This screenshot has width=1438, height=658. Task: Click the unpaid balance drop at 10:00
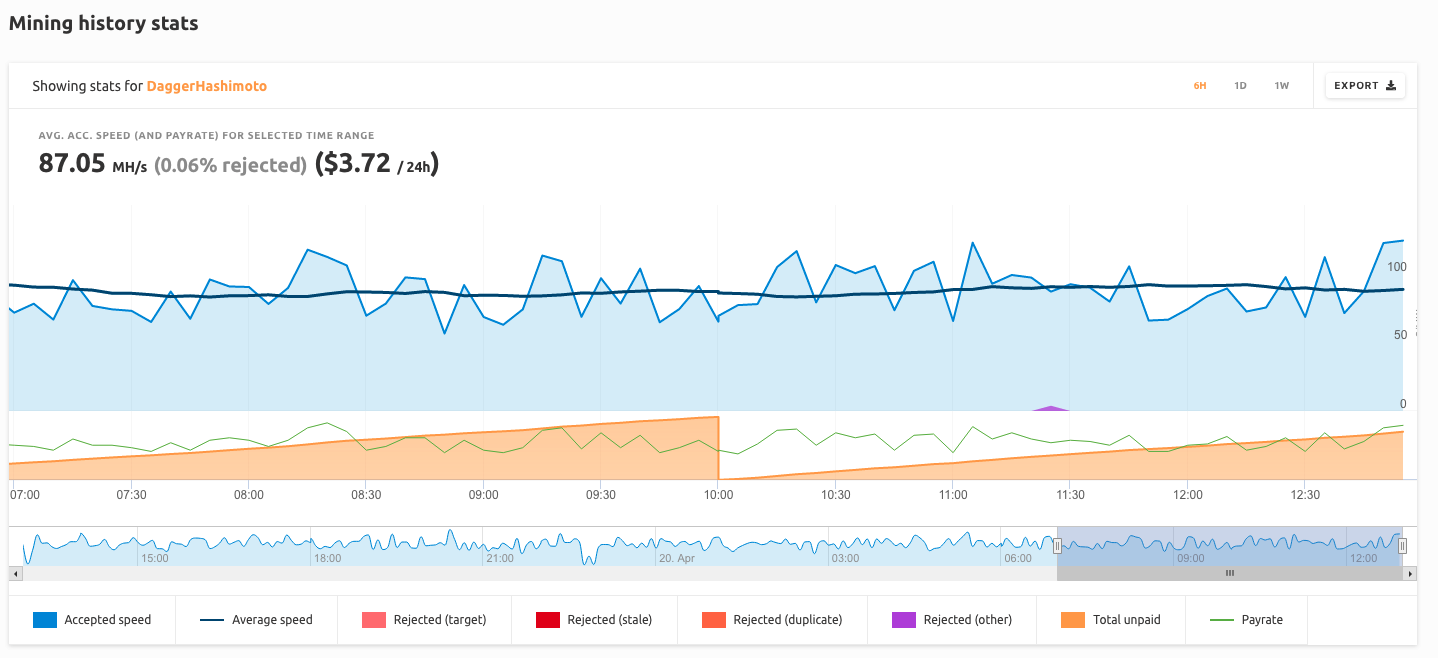(719, 448)
